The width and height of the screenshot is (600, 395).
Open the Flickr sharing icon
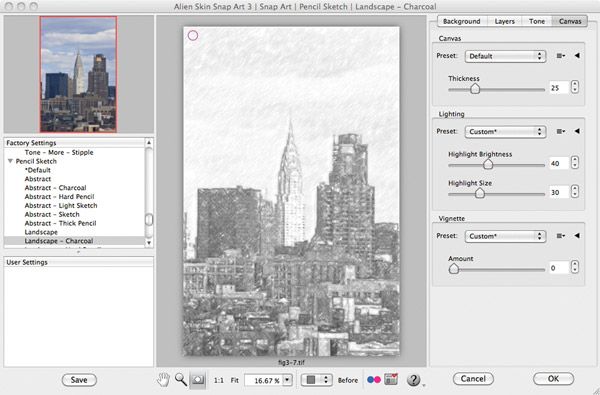click(x=374, y=379)
